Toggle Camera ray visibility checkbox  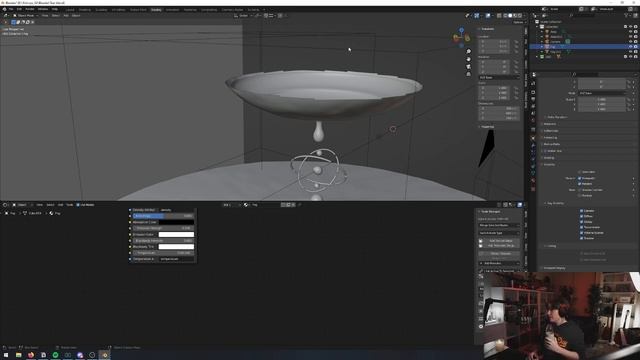pos(582,211)
